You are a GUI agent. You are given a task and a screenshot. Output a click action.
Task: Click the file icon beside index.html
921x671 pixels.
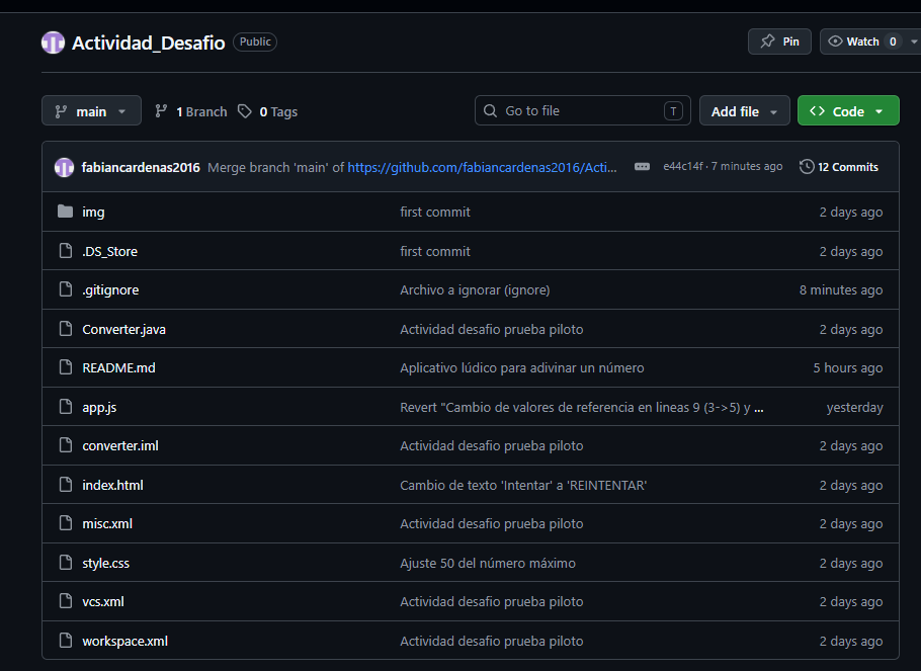tap(66, 485)
